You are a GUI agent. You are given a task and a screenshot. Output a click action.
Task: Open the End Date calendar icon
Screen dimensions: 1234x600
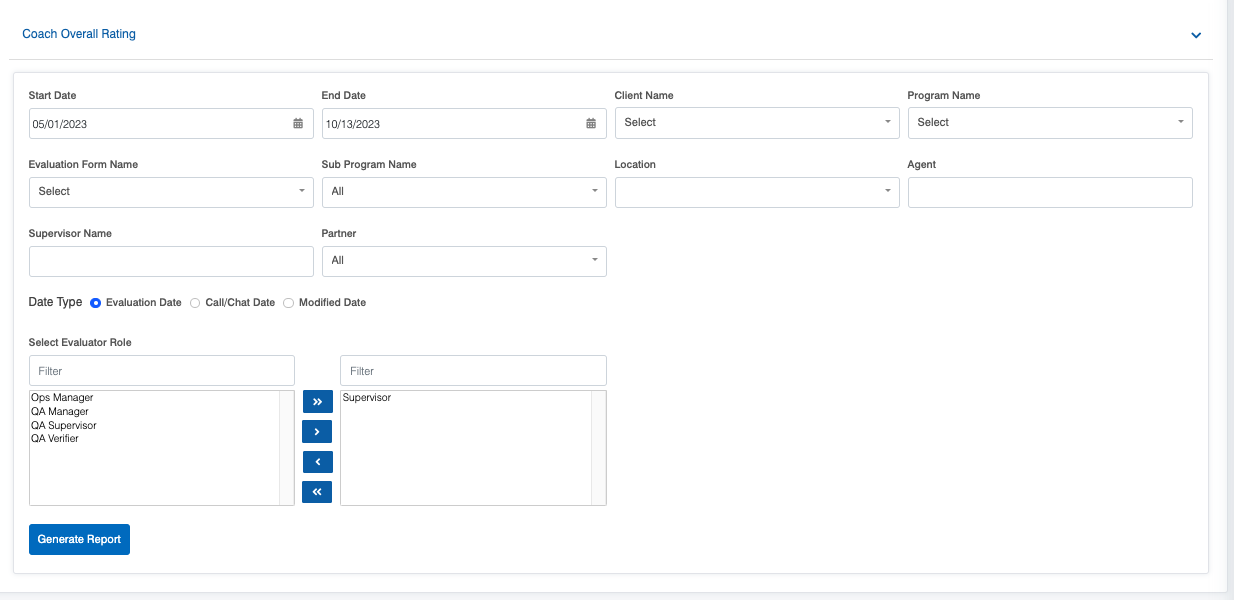[591, 123]
